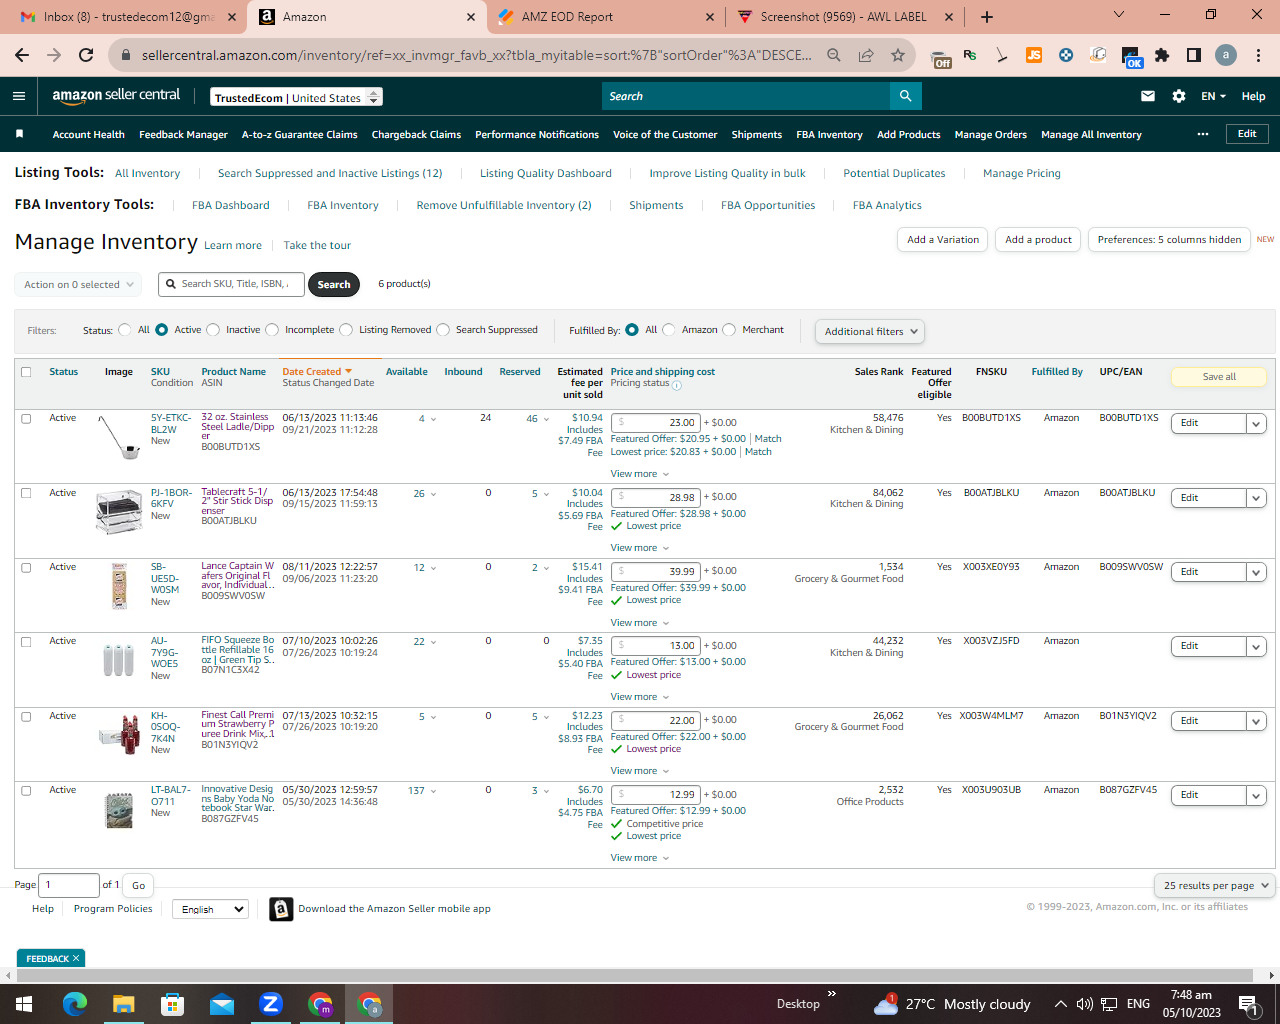Check the row checkbox for SKU PJ-1BOR-6KFV

pyautogui.click(x=26, y=493)
